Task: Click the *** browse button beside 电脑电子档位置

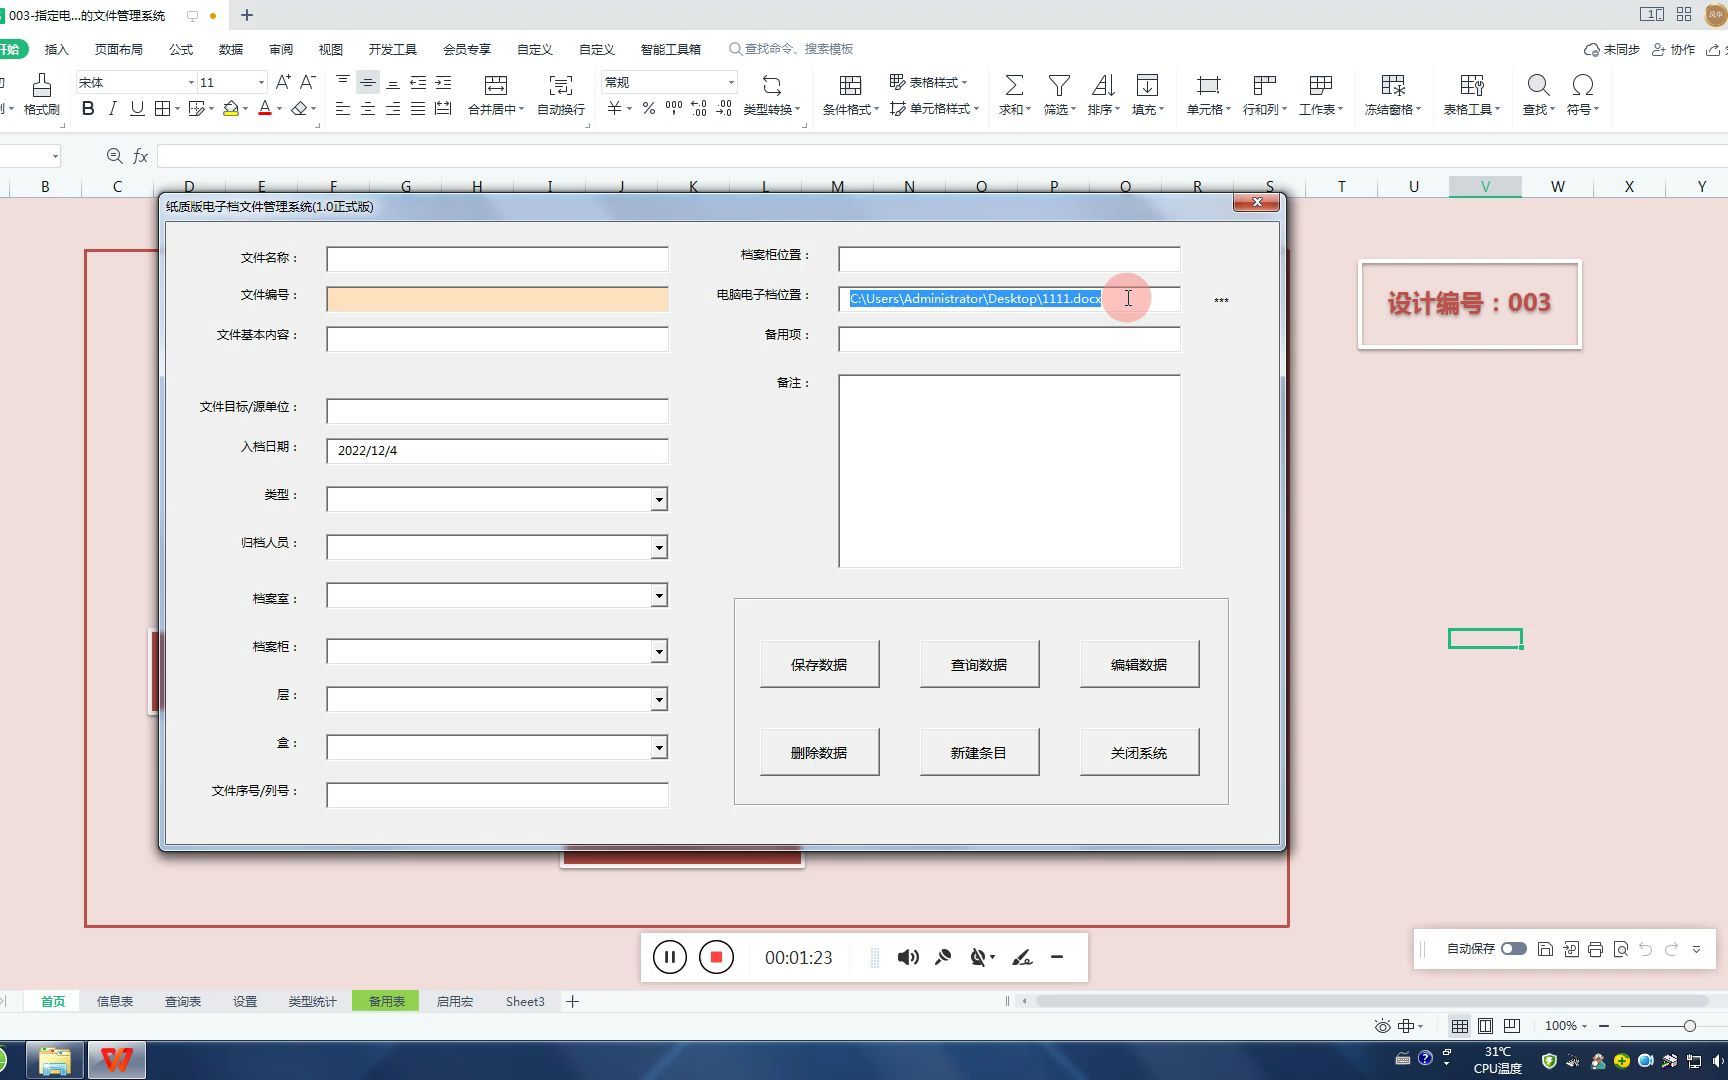Action: 1221,300
